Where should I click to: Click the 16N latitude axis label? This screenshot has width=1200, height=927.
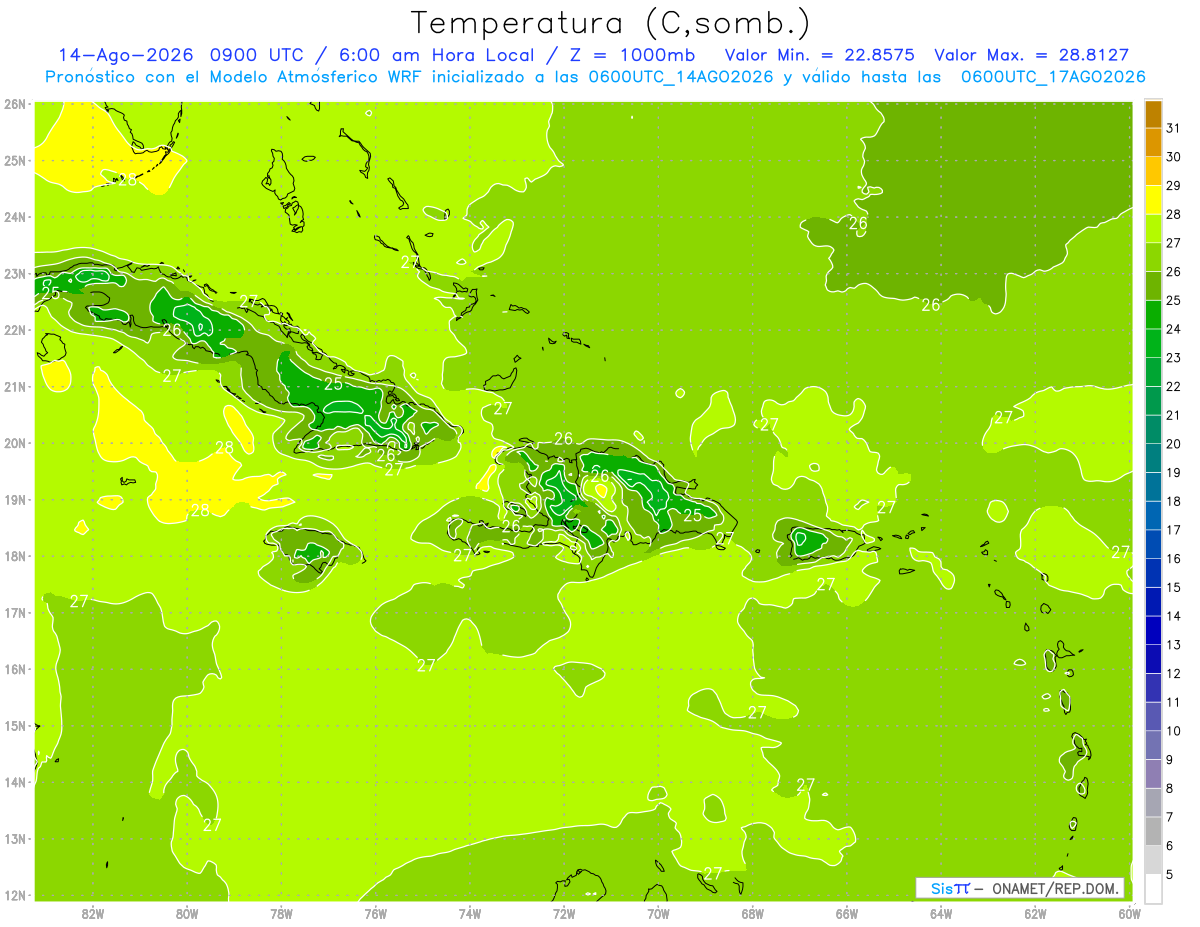click(14, 669)
